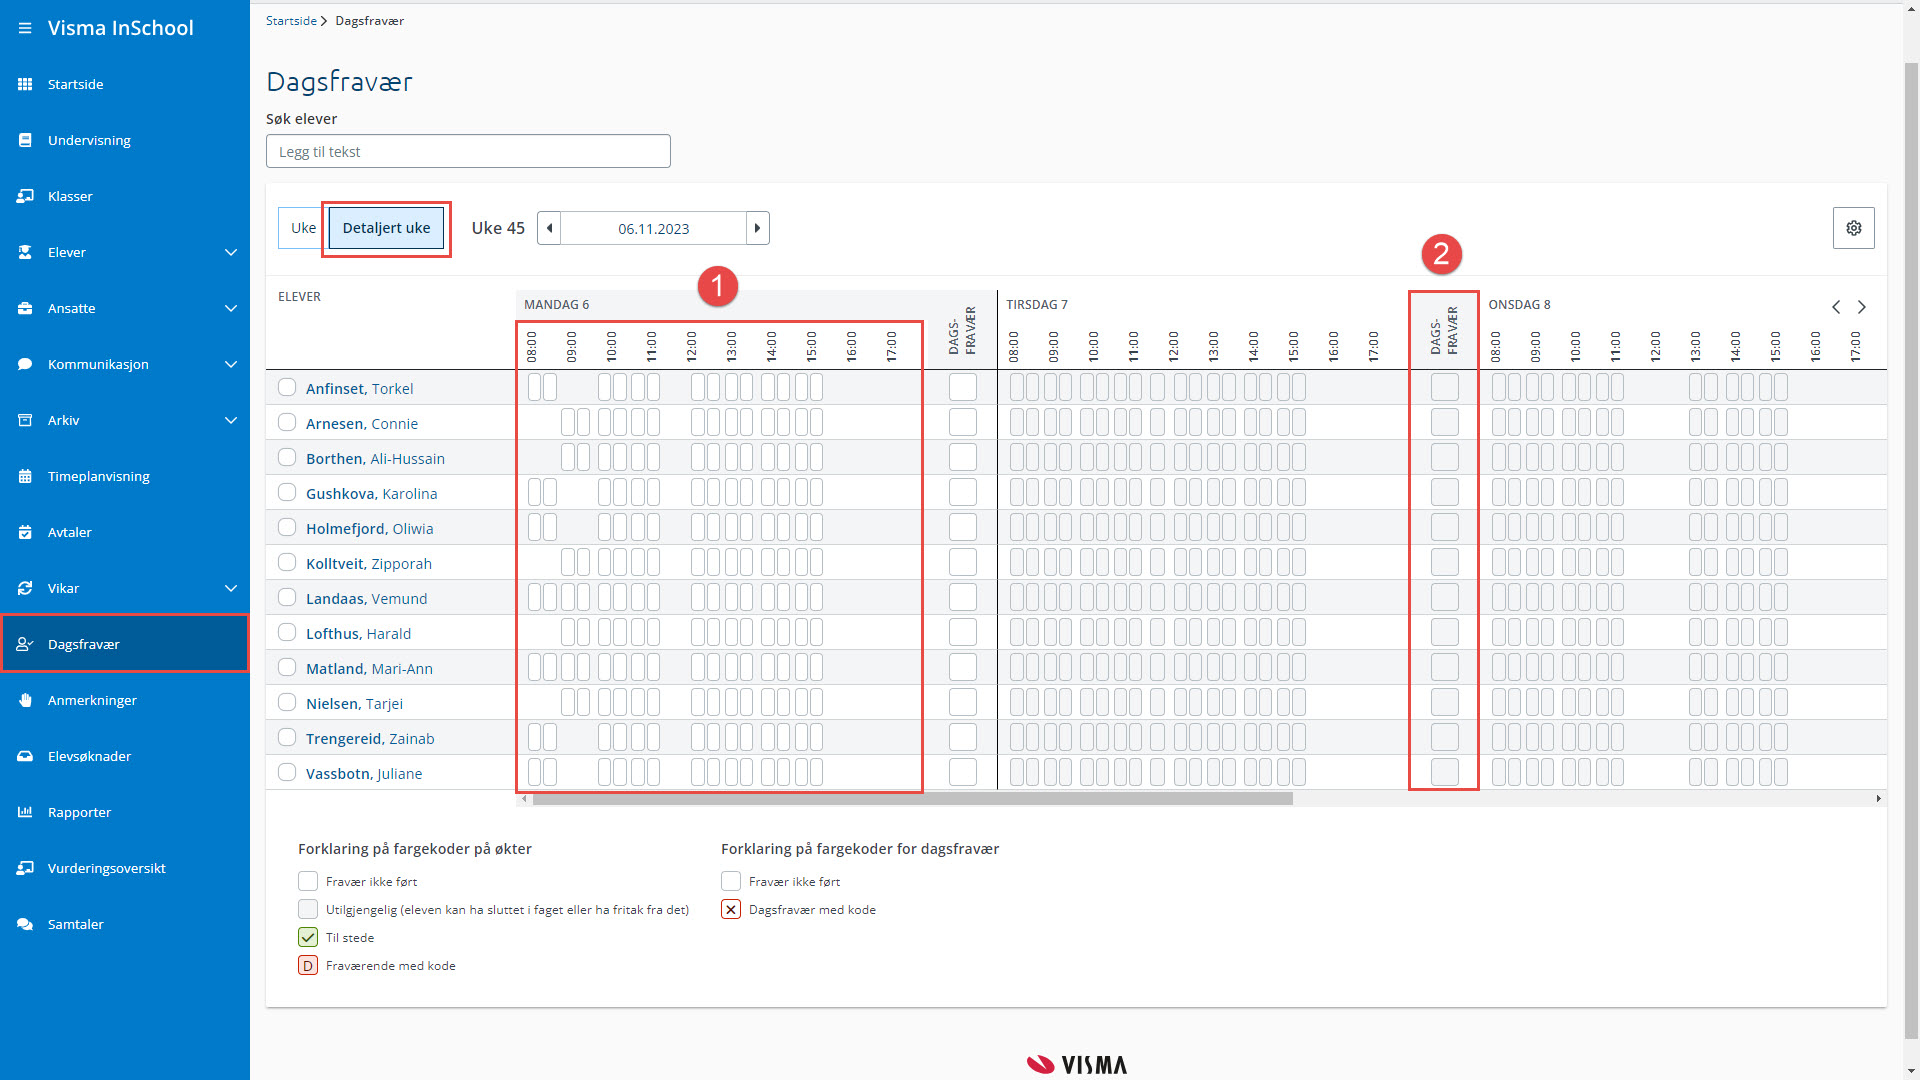Expand the Arkiv submenu chevron

pos(231,420)
